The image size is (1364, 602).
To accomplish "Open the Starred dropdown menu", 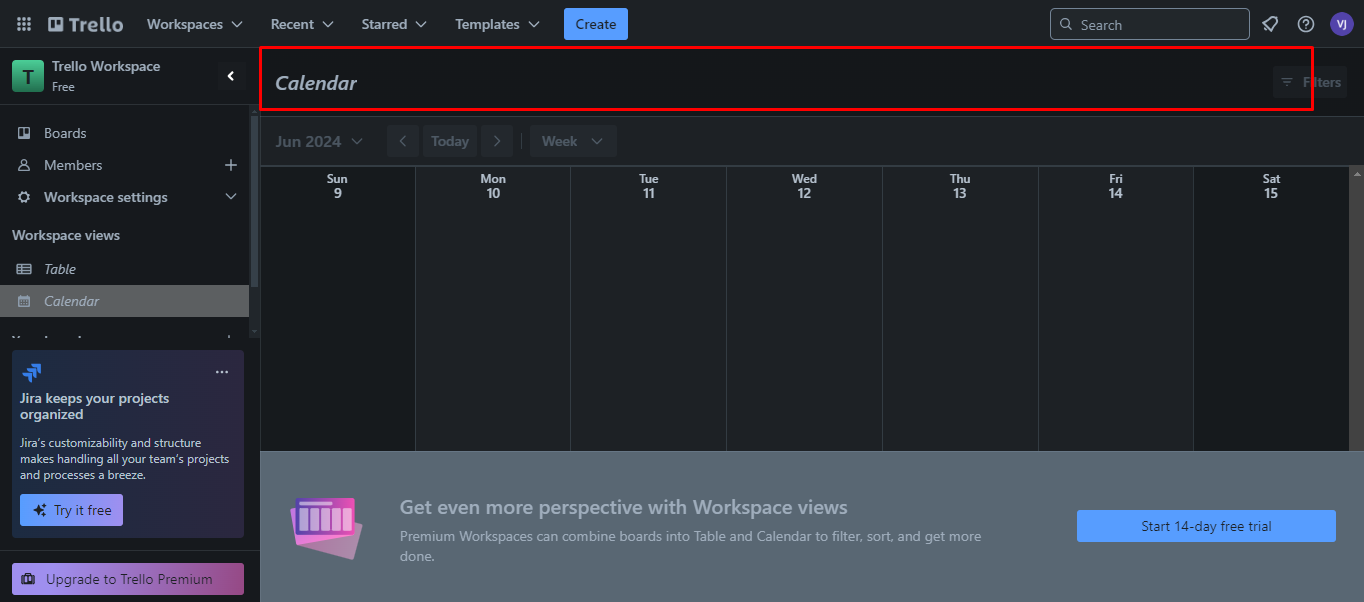I will pyautogui.click(x=394, y=24).
